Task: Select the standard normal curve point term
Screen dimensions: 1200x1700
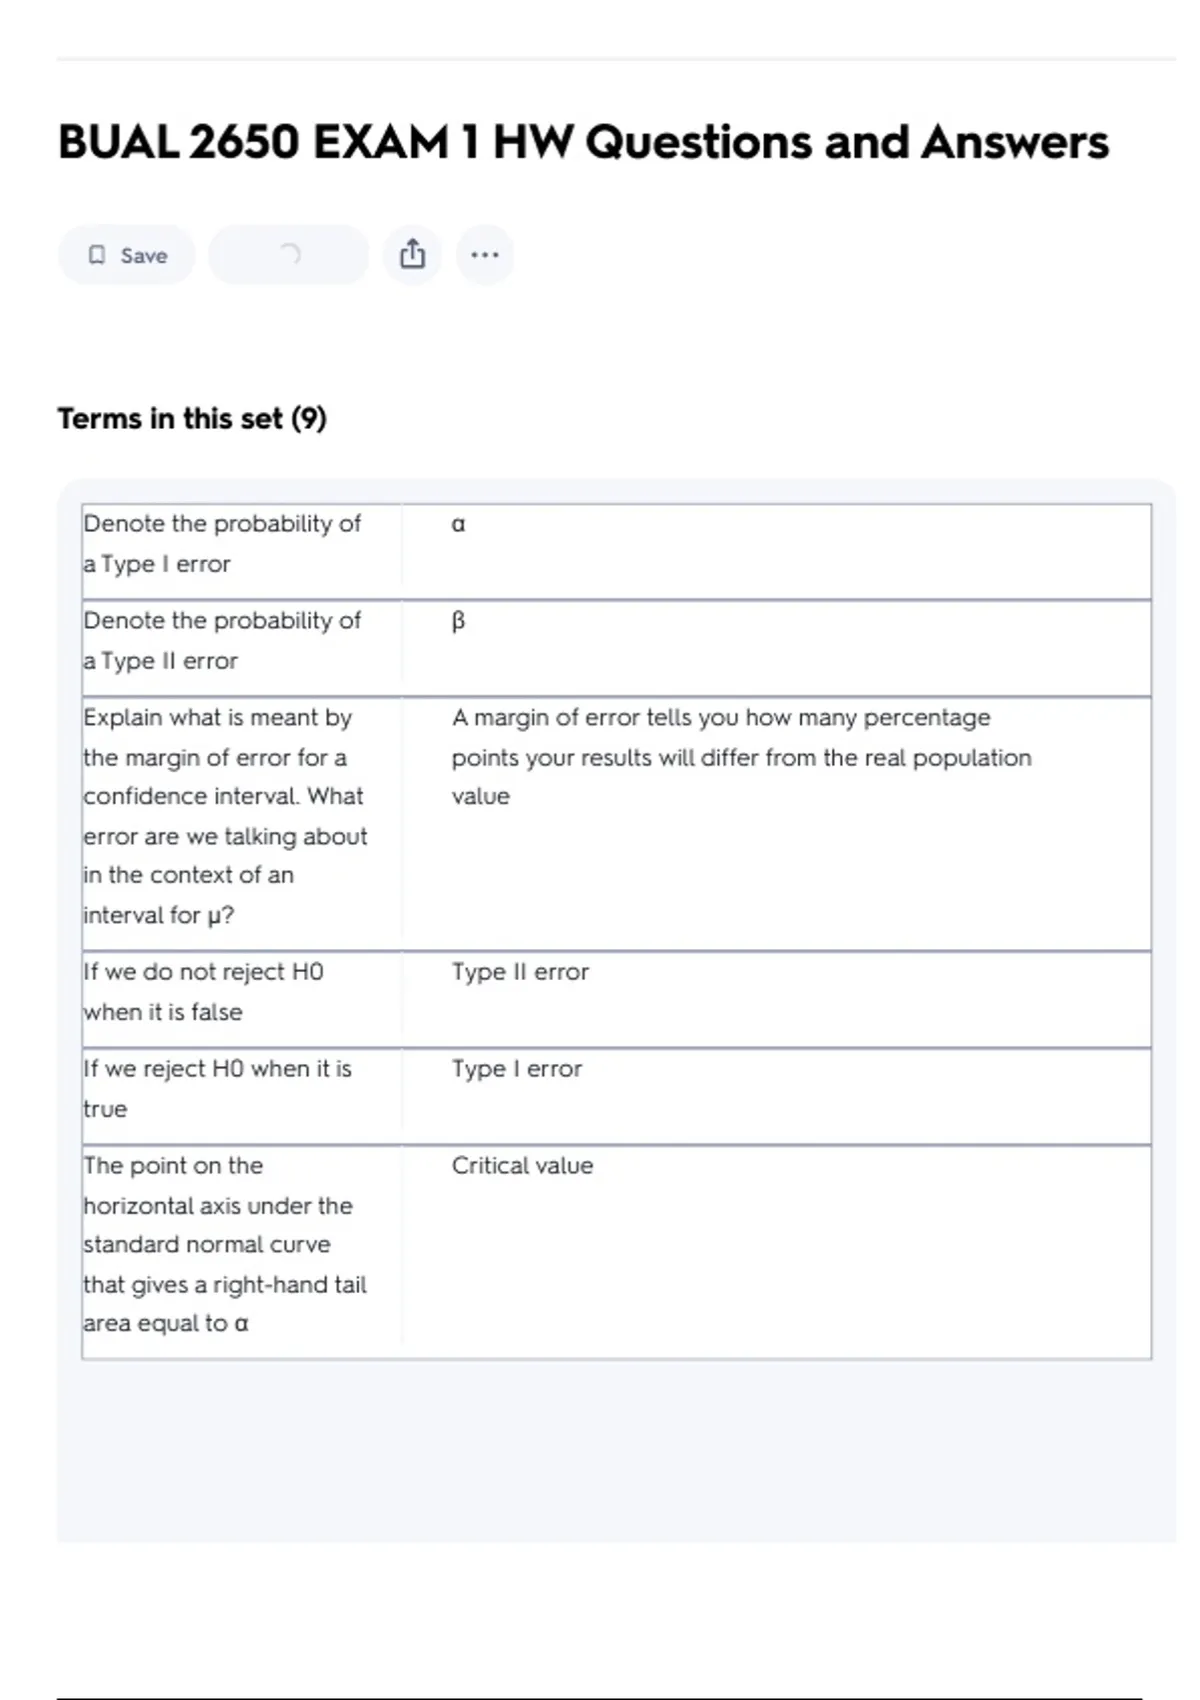Action: pos(225,1244)
